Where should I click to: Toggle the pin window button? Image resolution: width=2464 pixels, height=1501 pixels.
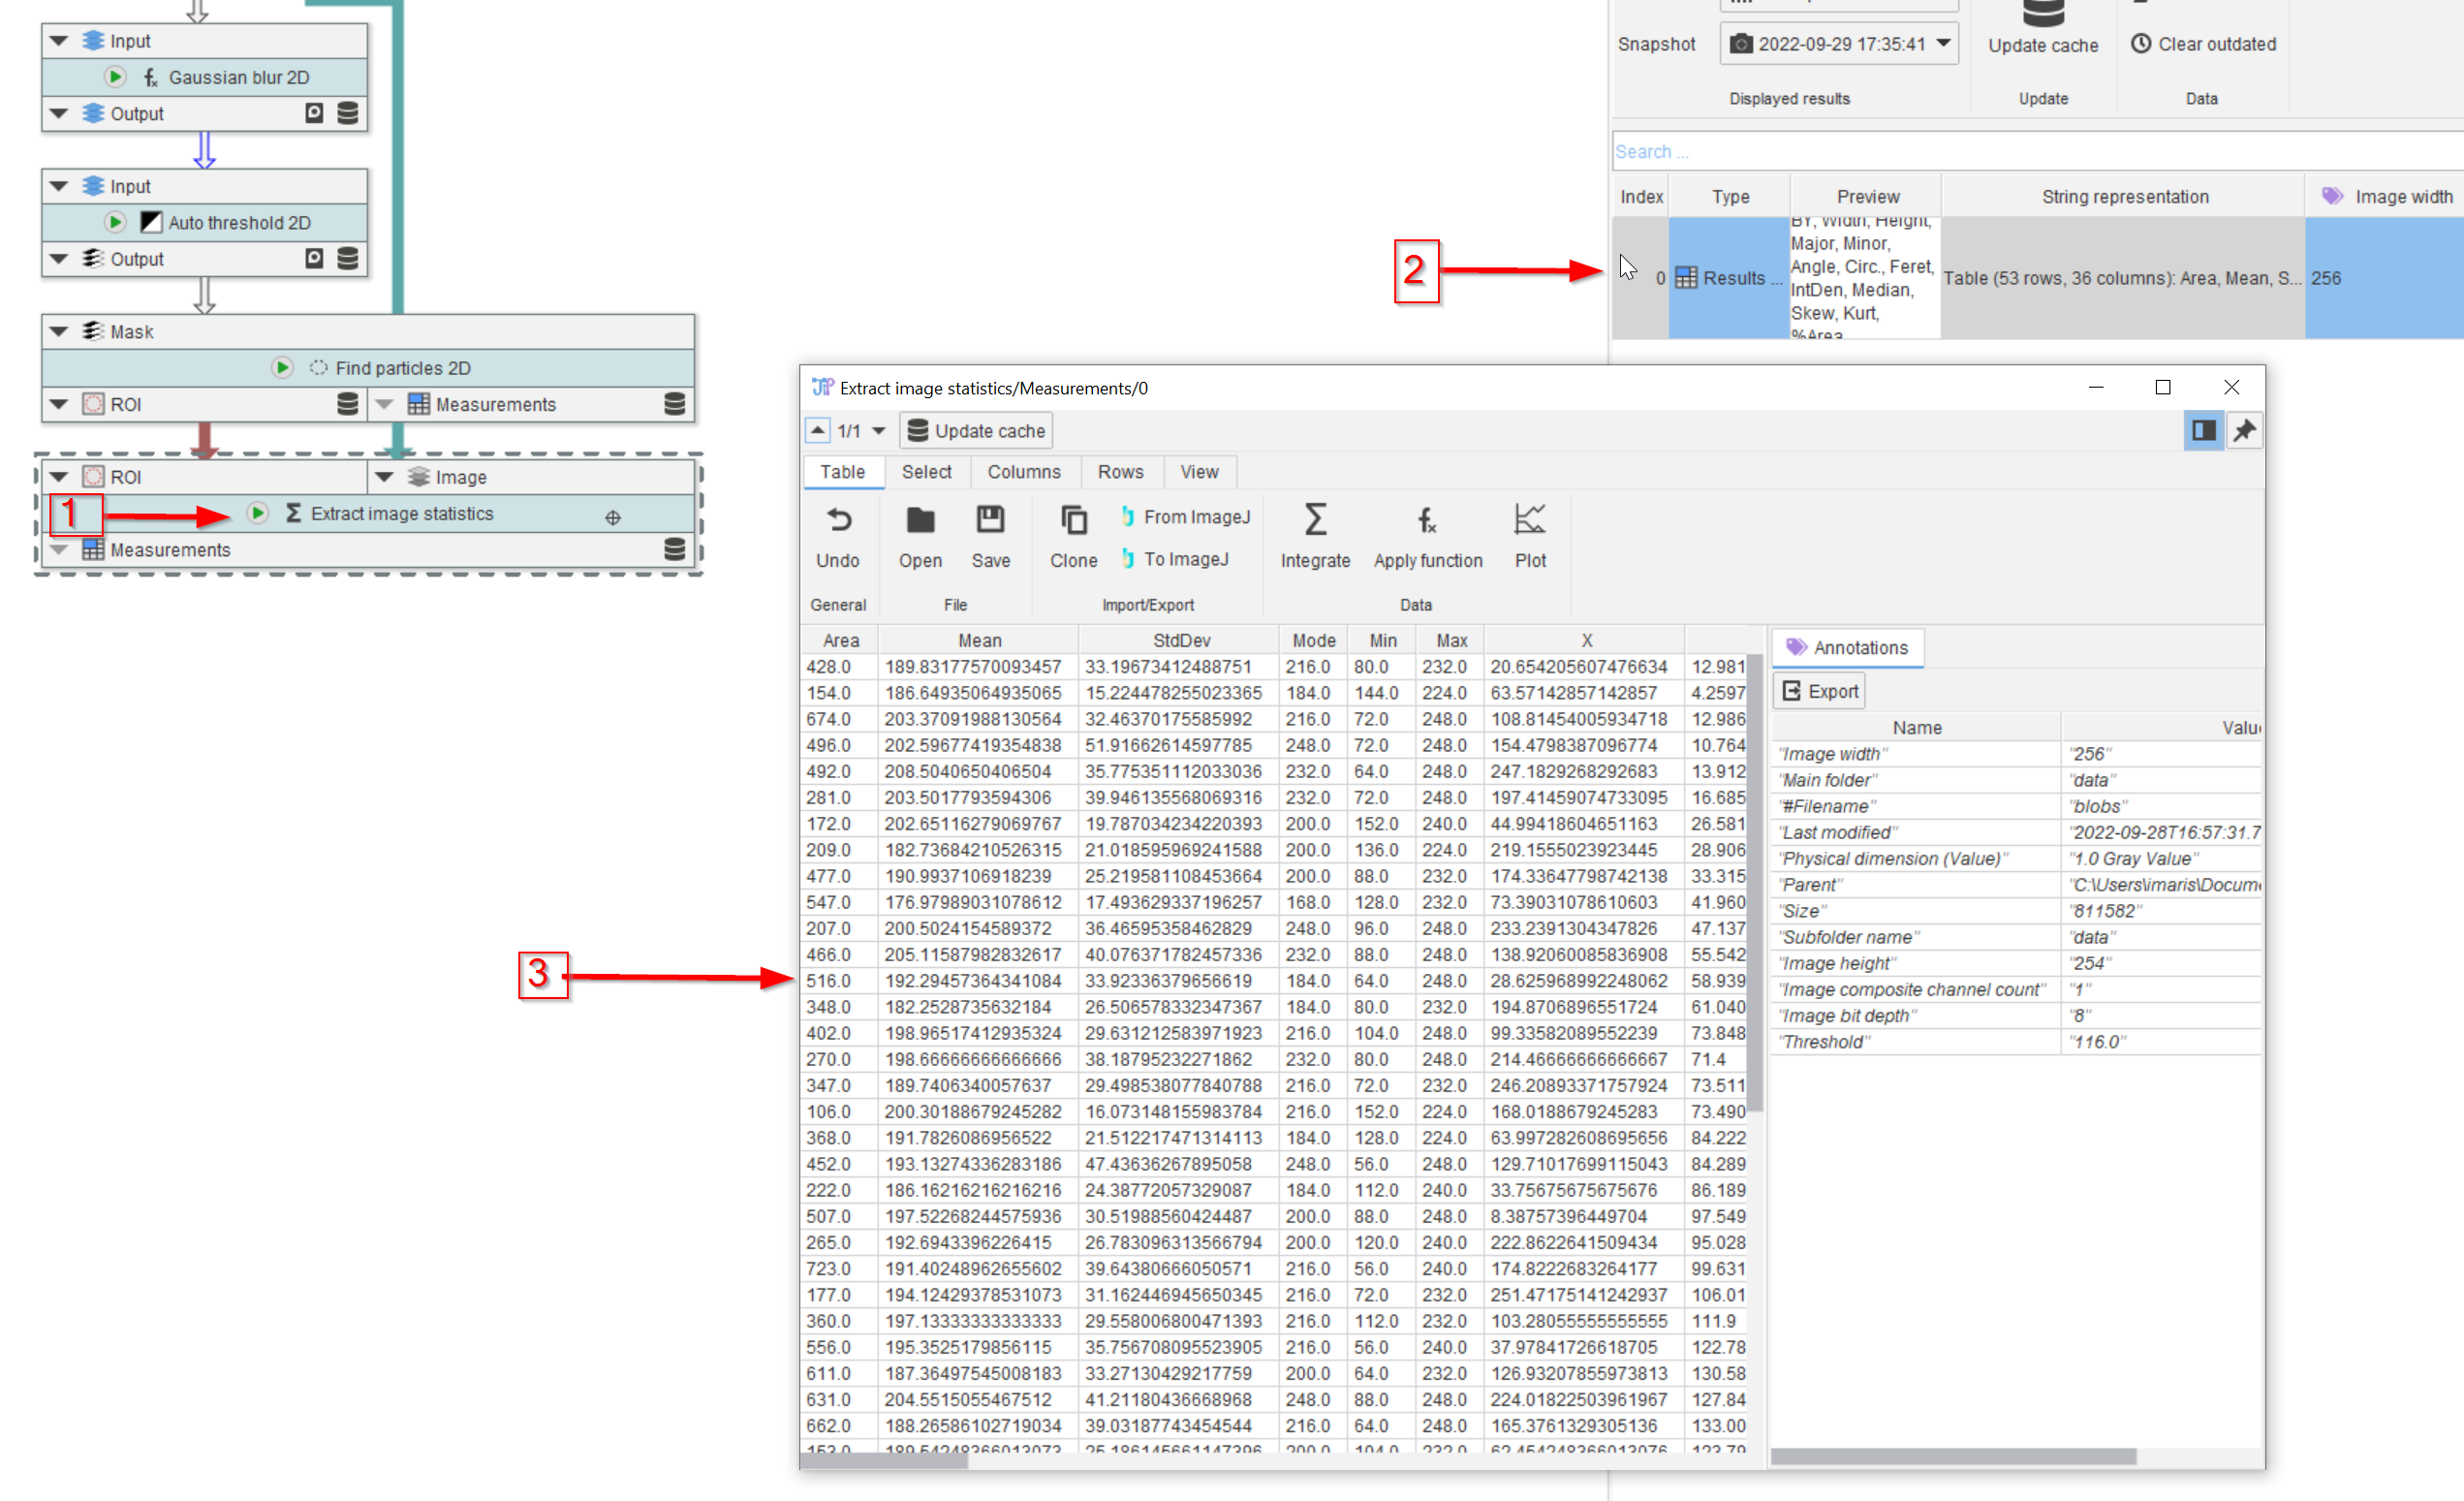click(x=2244, y=431)
